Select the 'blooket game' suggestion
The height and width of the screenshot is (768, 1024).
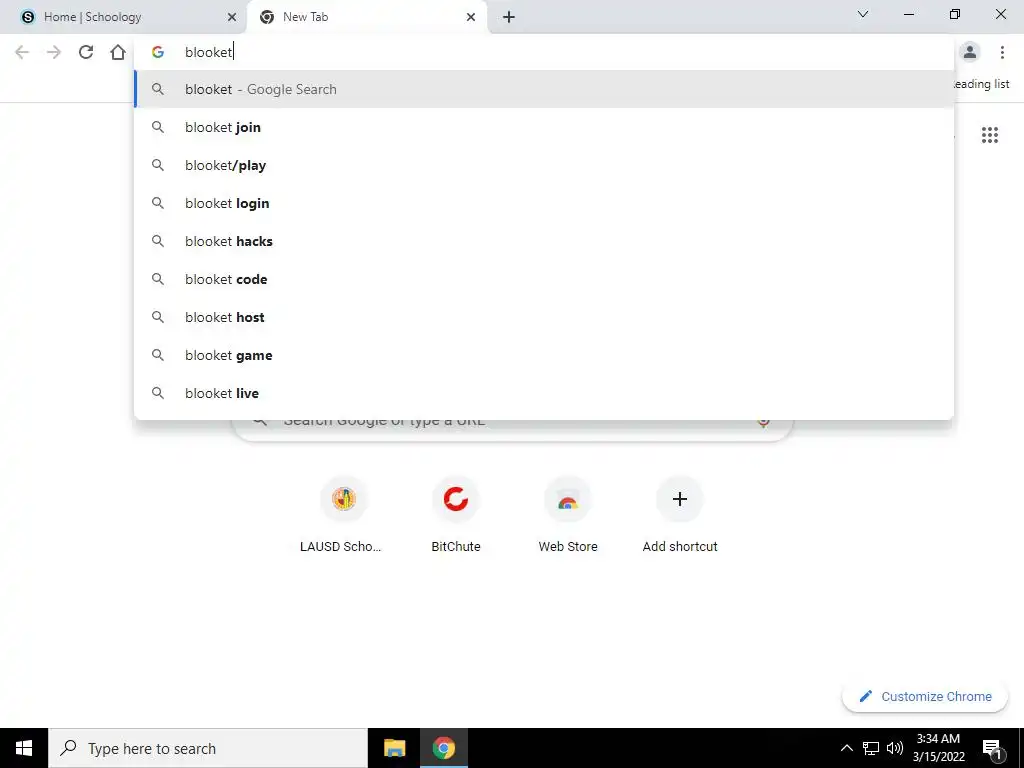pos(543,355)
